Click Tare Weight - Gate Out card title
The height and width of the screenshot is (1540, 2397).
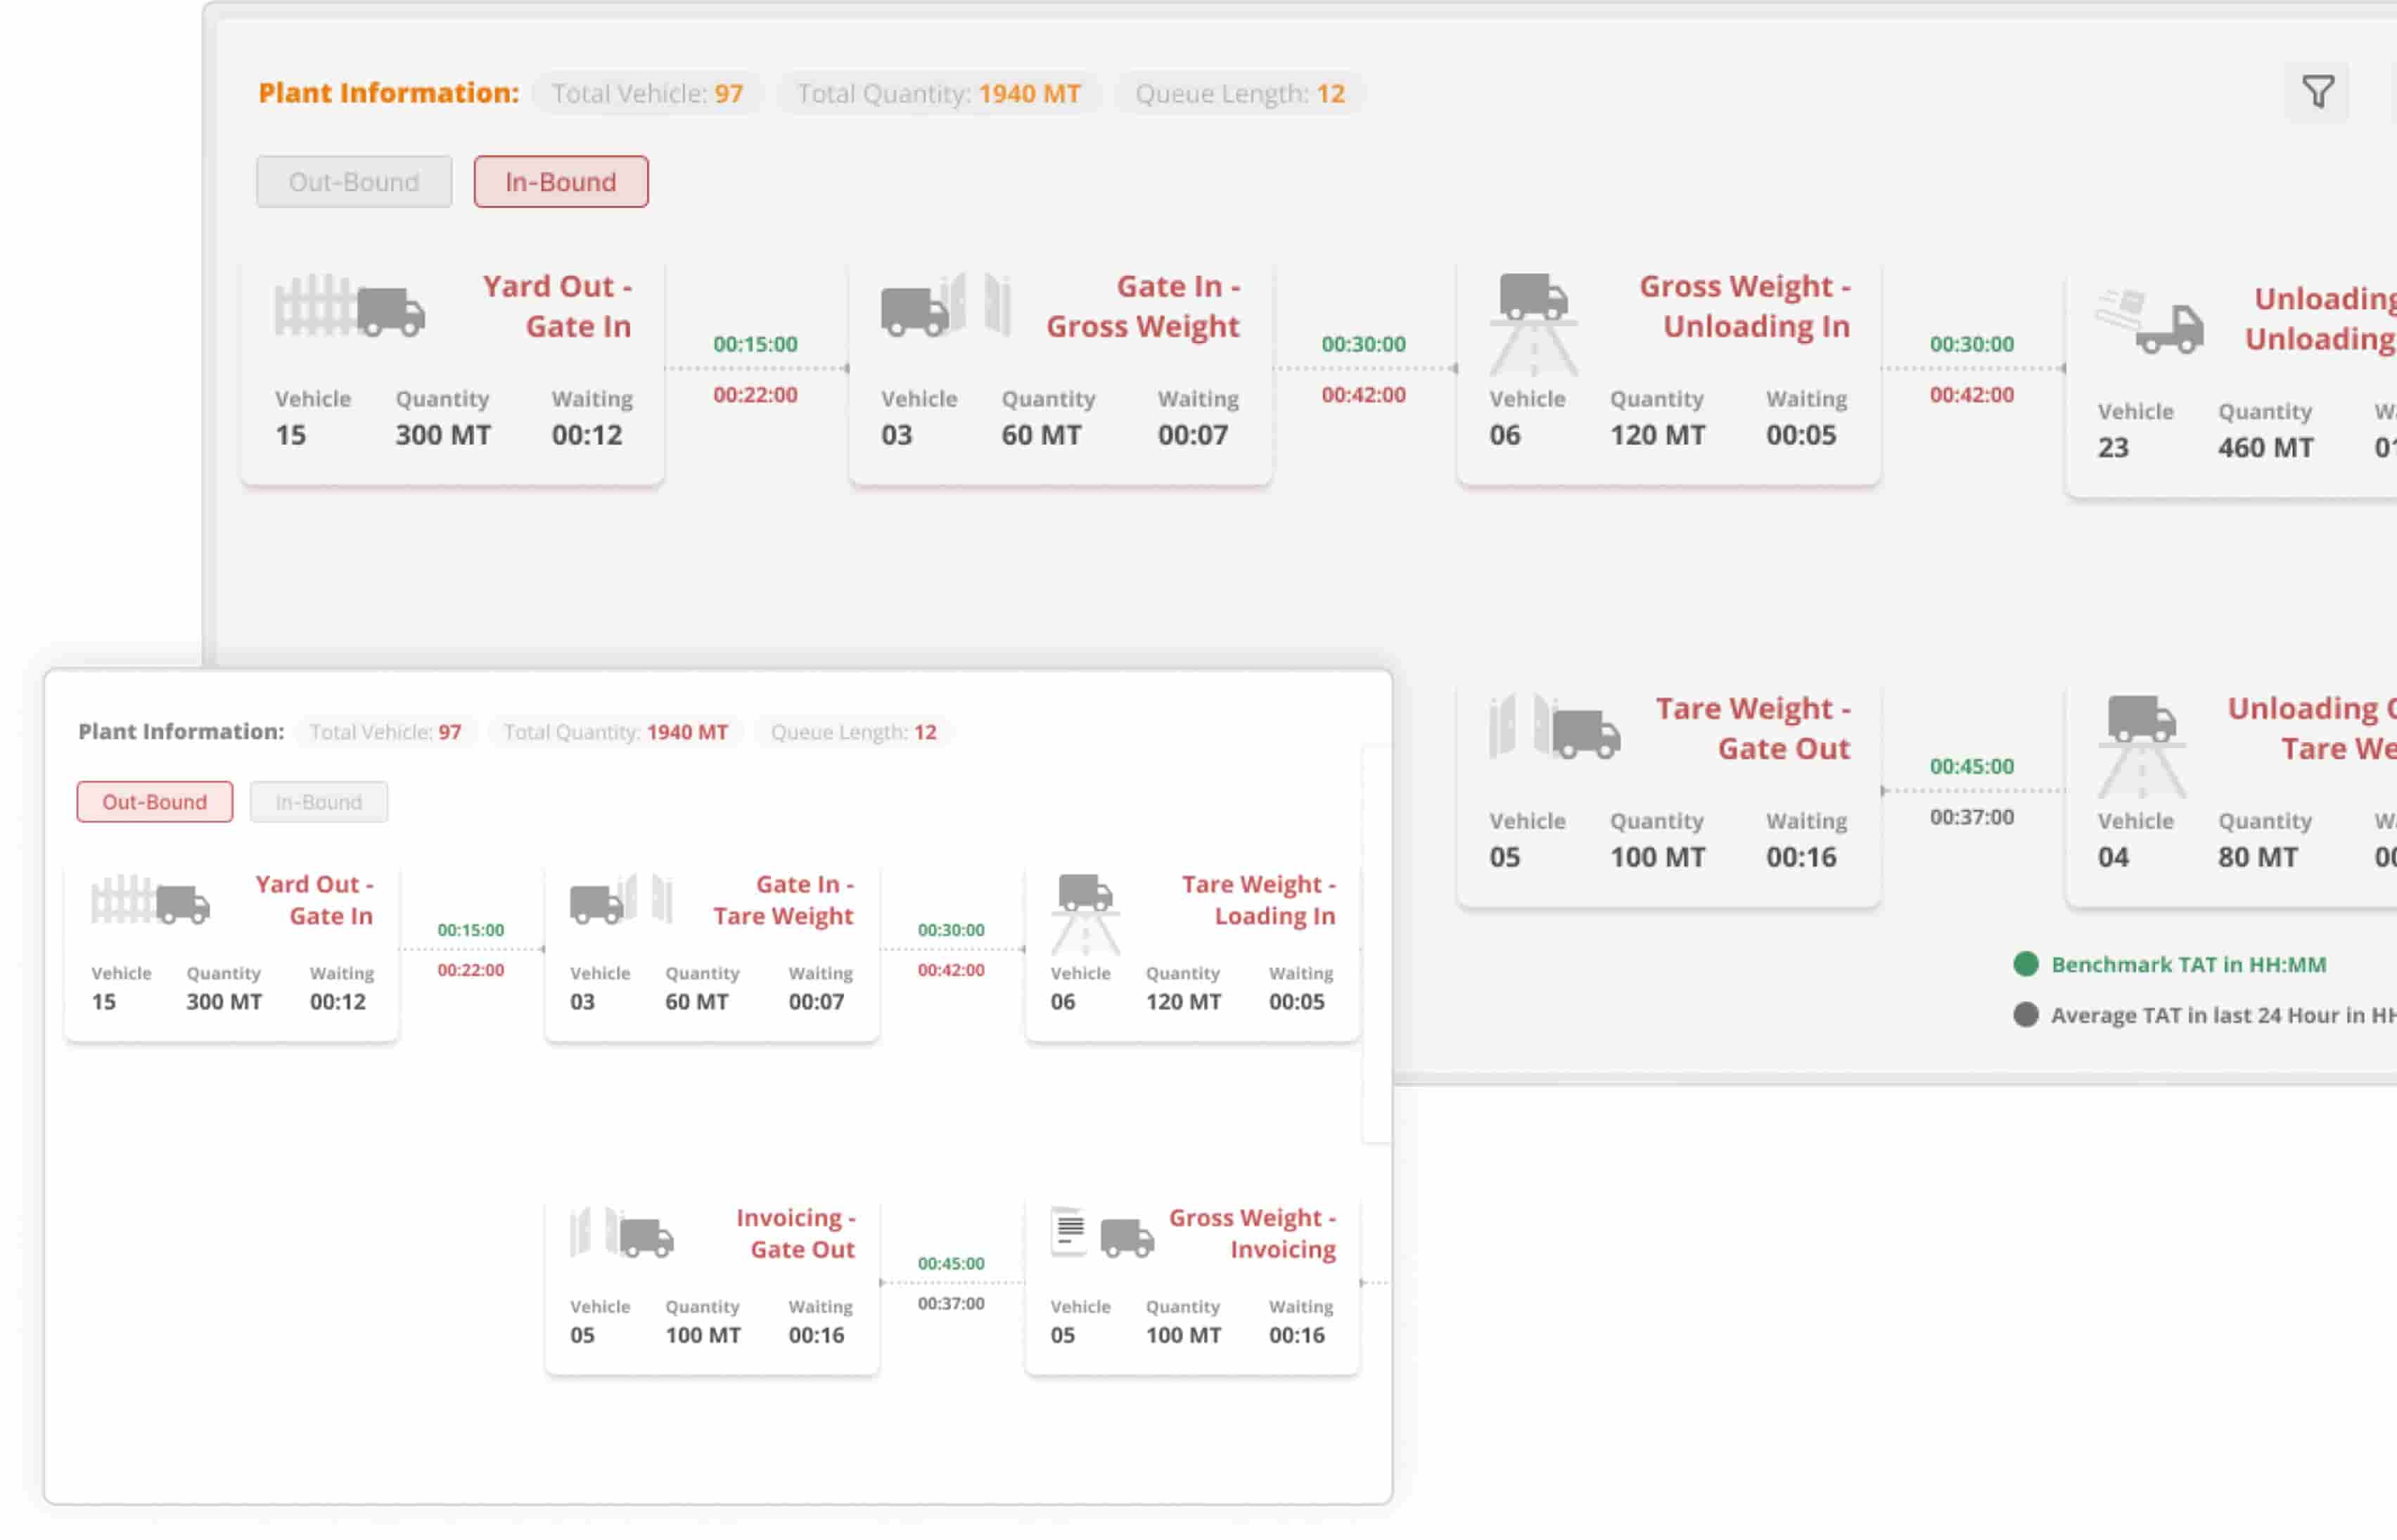1753,728
